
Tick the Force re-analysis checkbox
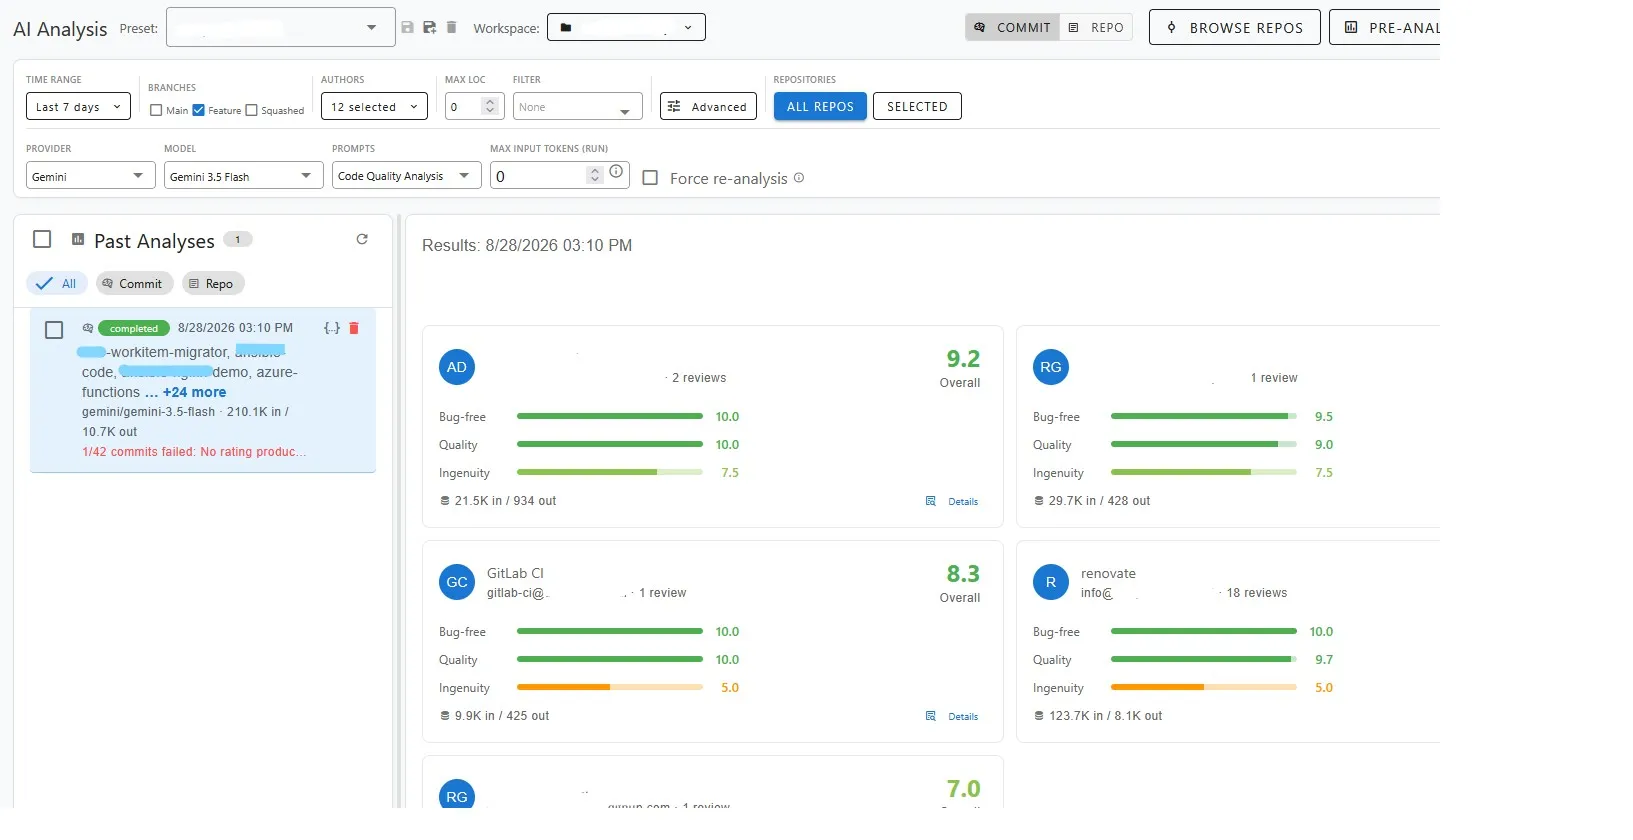click(x=650, y=178)
